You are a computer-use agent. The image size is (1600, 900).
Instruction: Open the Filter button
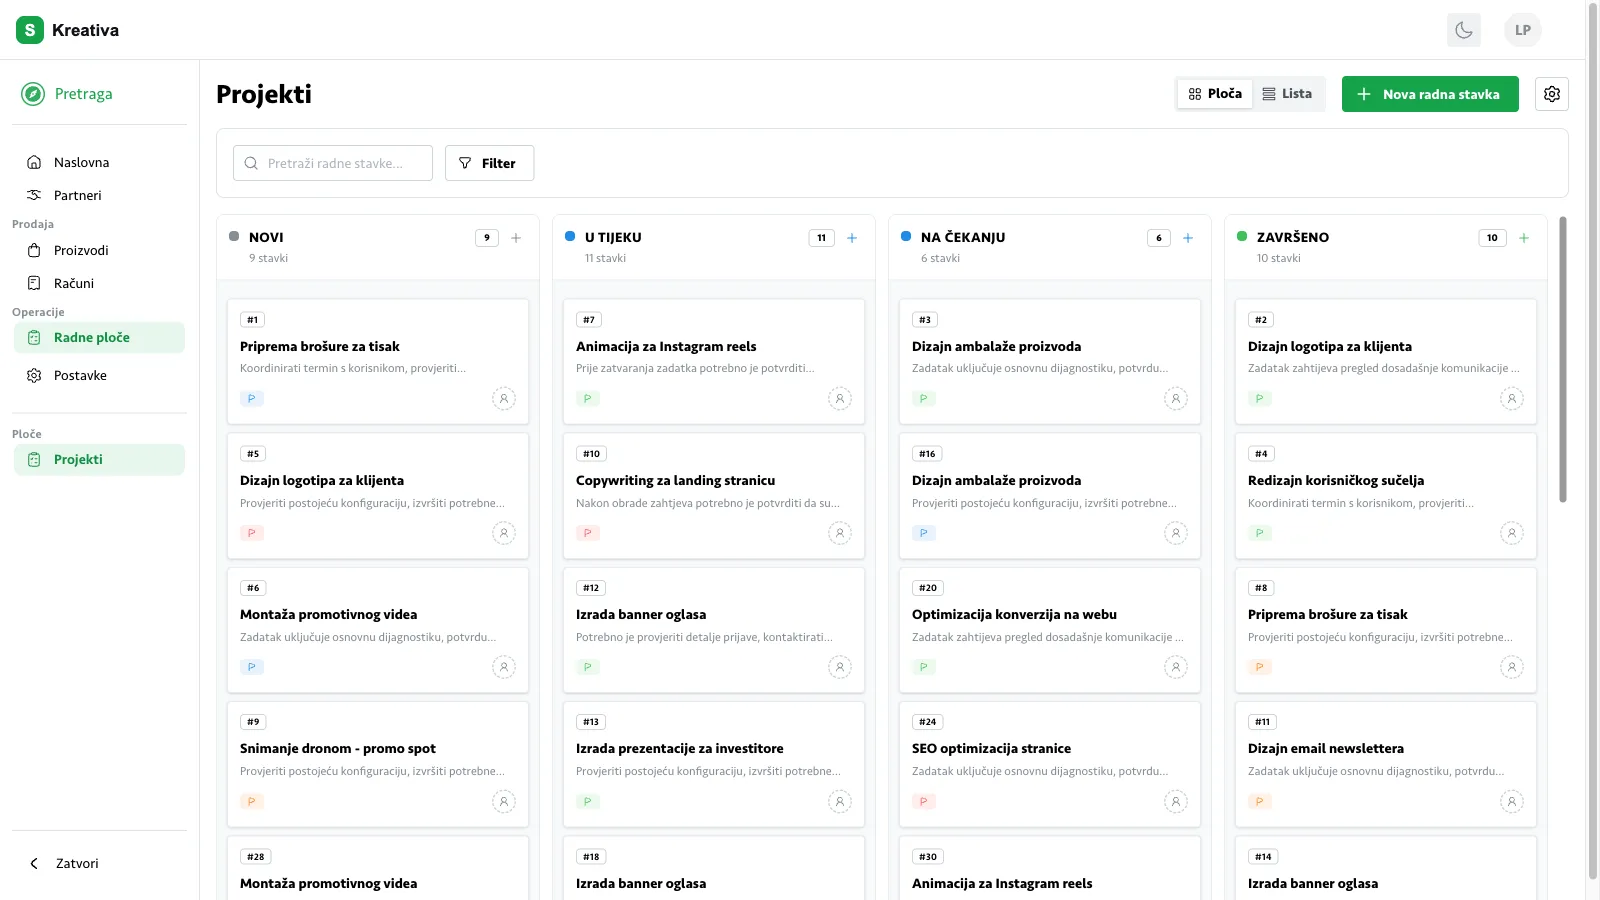click(x=489, y=163)
